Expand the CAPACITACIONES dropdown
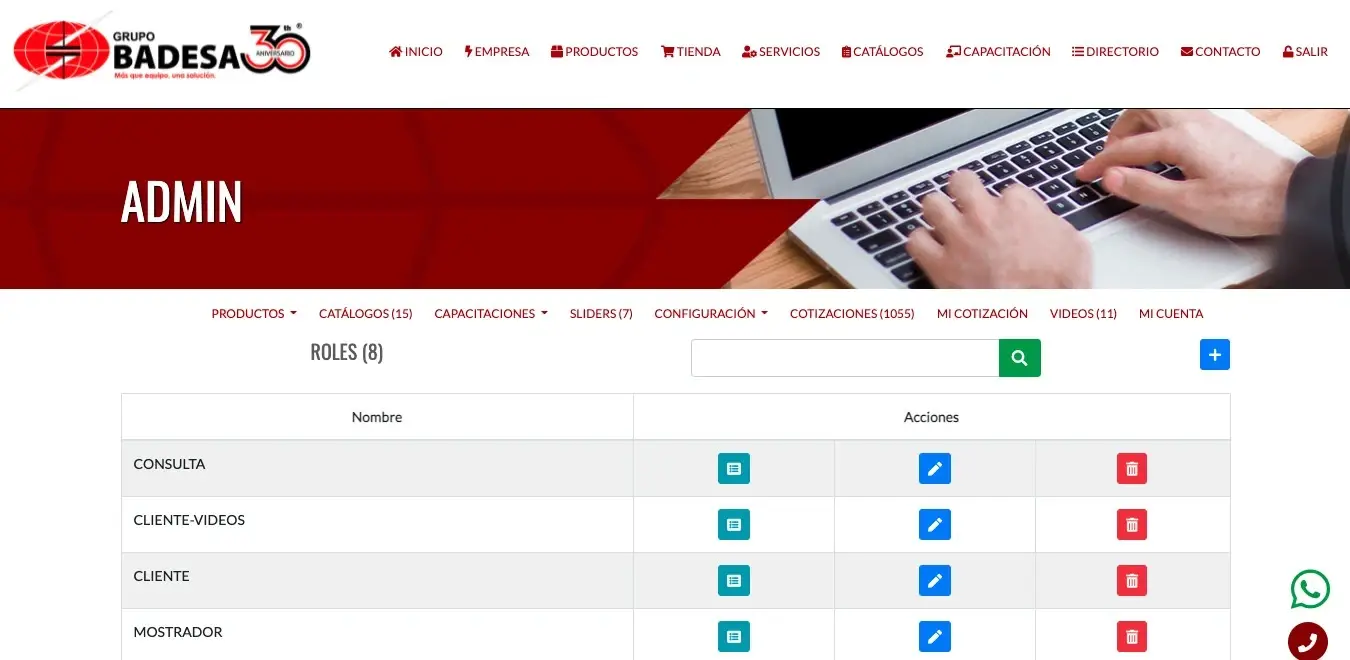Screen dimensions: 1350x660 pos(490,314)
